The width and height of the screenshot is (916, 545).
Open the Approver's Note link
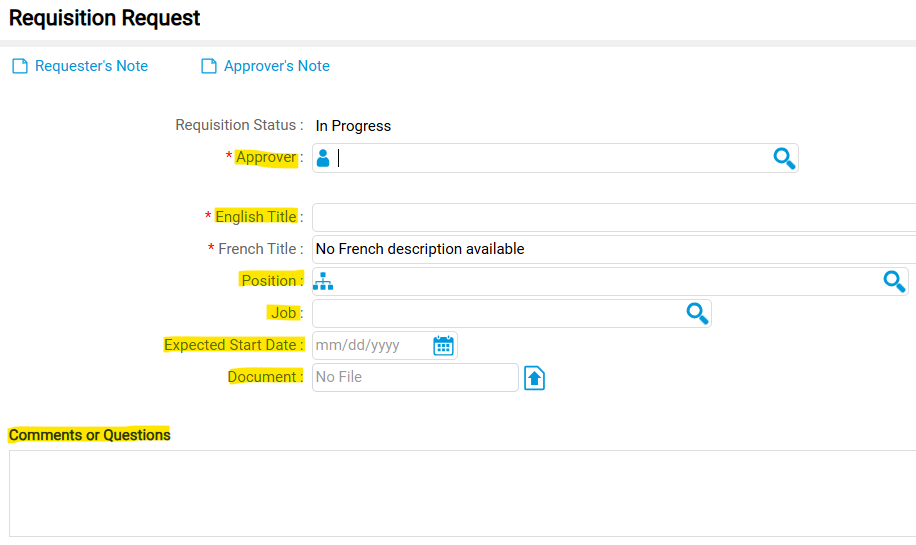click(276, 66)
